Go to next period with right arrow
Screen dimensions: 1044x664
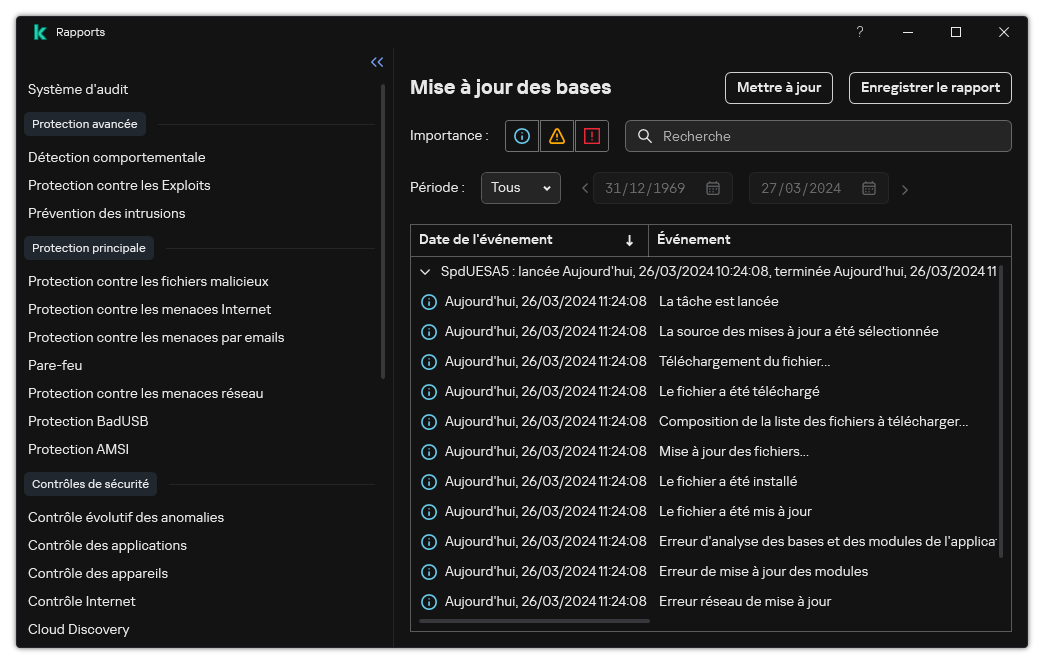(x=905, y=189)
